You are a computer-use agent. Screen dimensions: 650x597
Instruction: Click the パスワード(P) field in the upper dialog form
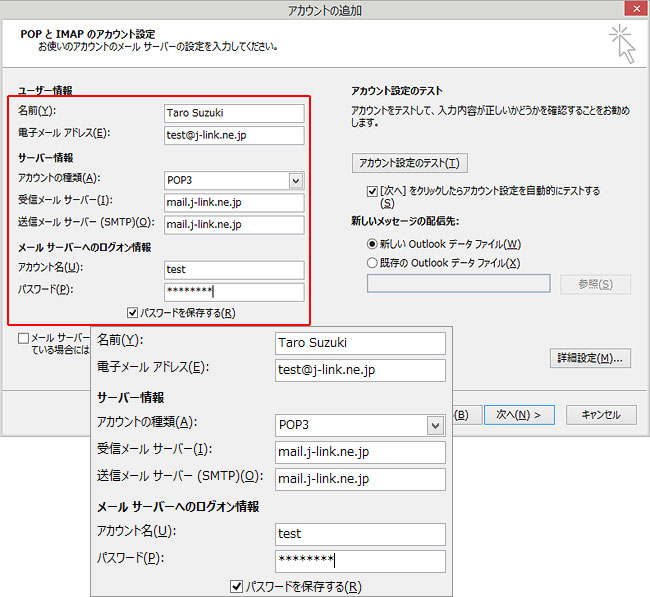pyautogui.click(x=234, y=292)
